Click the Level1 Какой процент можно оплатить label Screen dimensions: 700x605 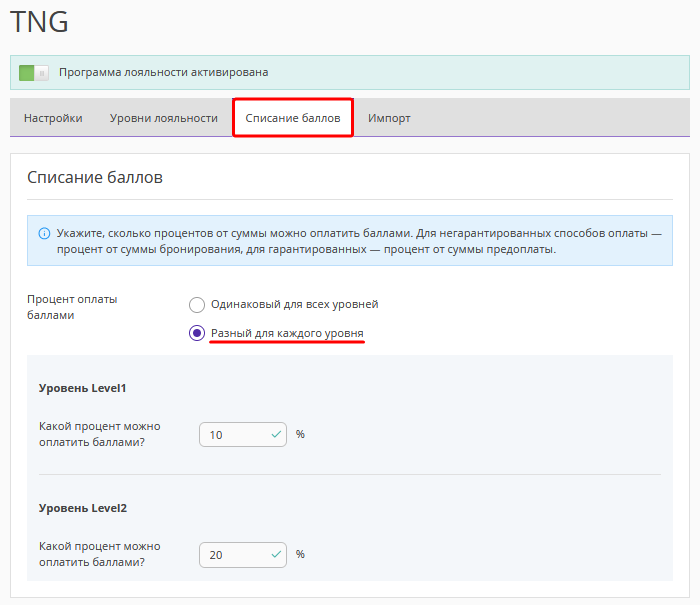tap(100, 434)
